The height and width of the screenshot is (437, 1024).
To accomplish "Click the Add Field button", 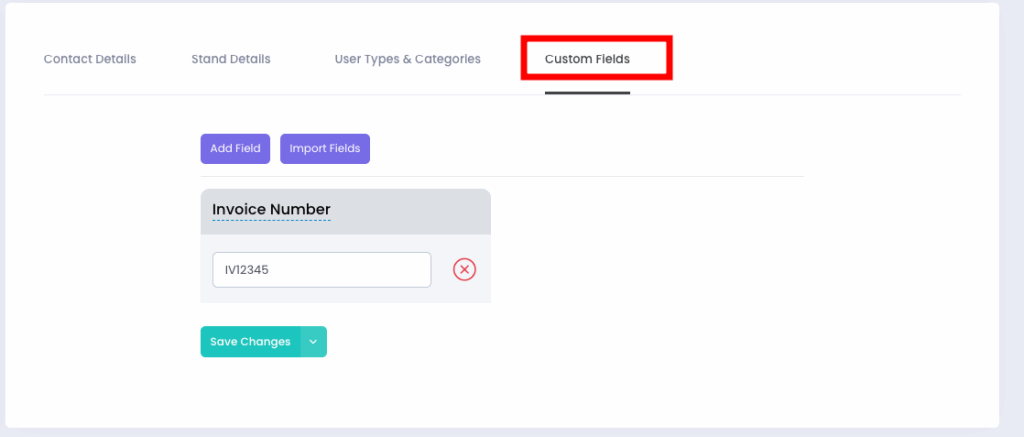I will pyautogui.click(x=235, y=149).
